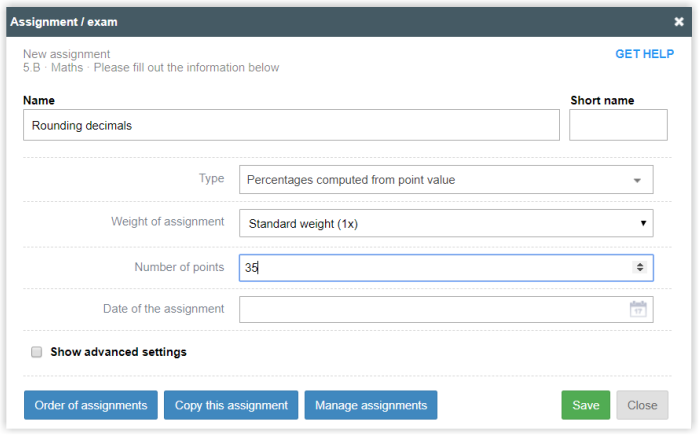Click the Save button
Image resolution: width=699 pixels, height=435 pixels.
click(x=585, y=405)
